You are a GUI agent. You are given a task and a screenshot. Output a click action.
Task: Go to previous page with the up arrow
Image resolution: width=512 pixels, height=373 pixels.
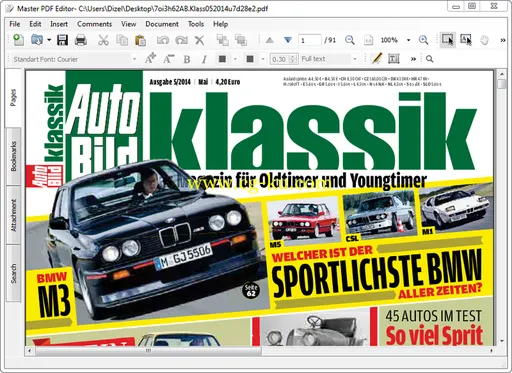[270, 40]
